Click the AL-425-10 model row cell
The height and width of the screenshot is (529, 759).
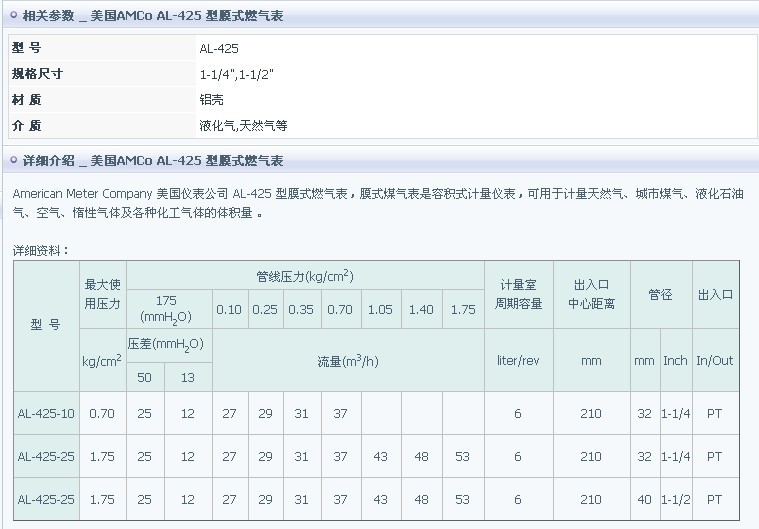(46, 413)
